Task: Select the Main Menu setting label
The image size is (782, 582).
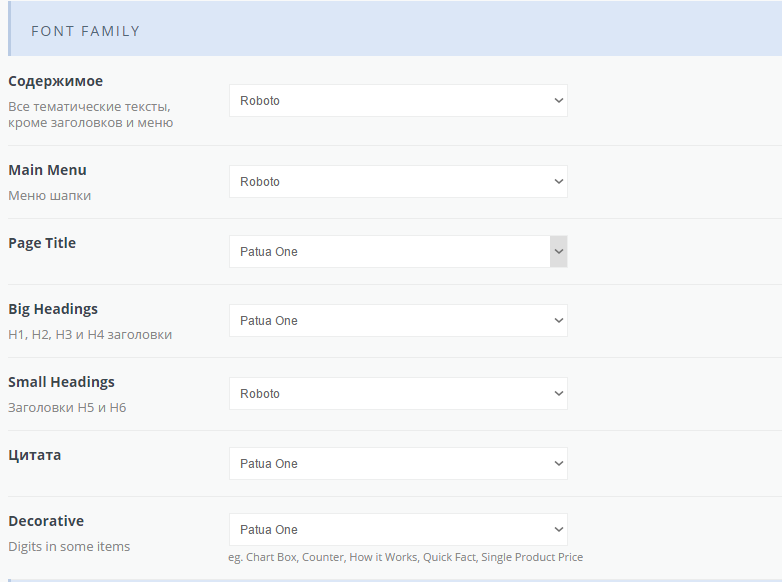Action: coord(47,170)
